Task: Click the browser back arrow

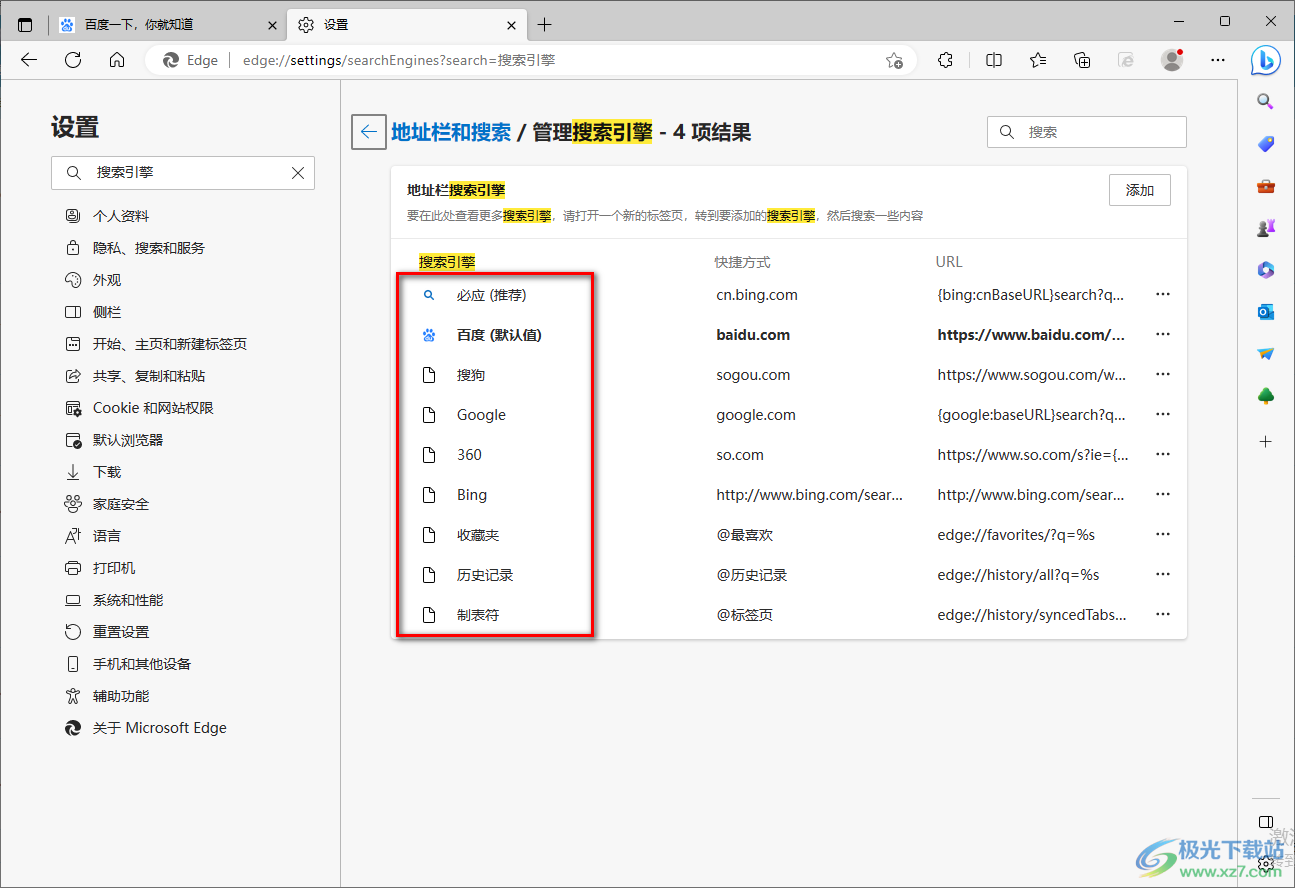Action: pos(29,60)
